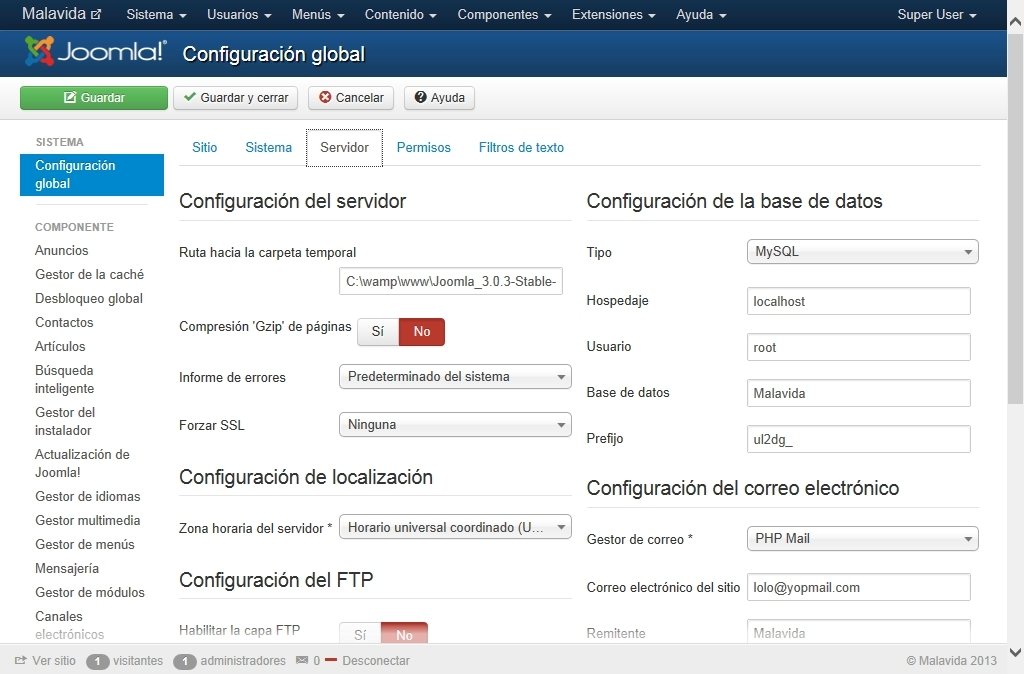Click the Usuario field with root
The height and width of the screenshot is (674, 1024).
(859, 347)
